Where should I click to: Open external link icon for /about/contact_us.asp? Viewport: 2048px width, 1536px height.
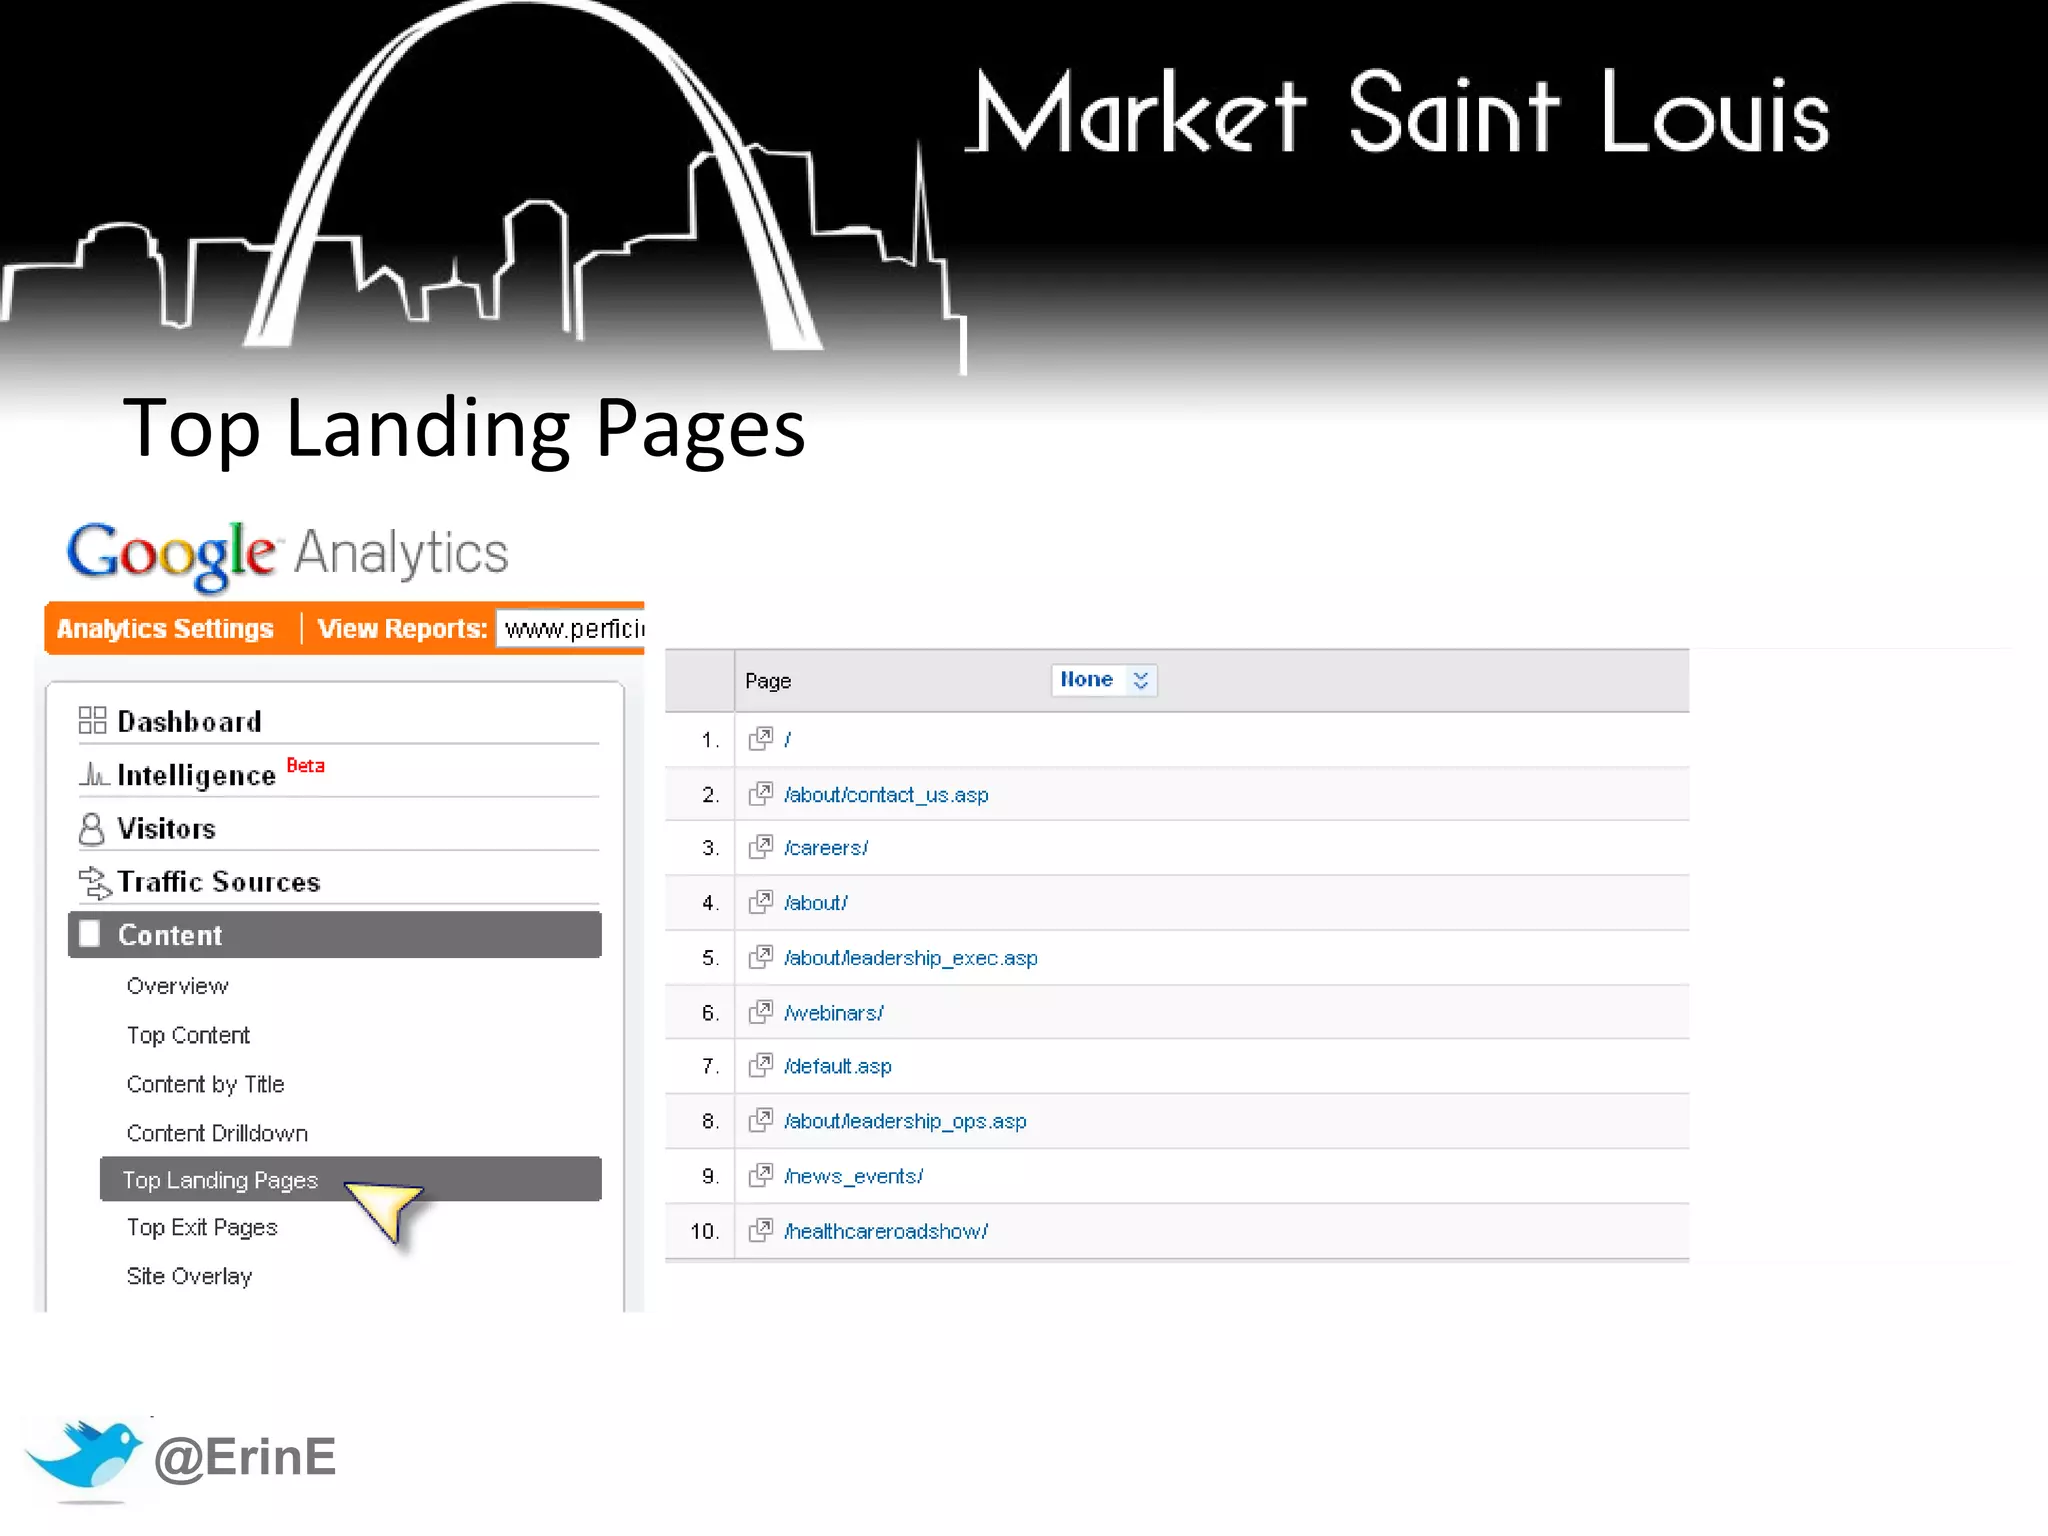click(x=761, y=794)
